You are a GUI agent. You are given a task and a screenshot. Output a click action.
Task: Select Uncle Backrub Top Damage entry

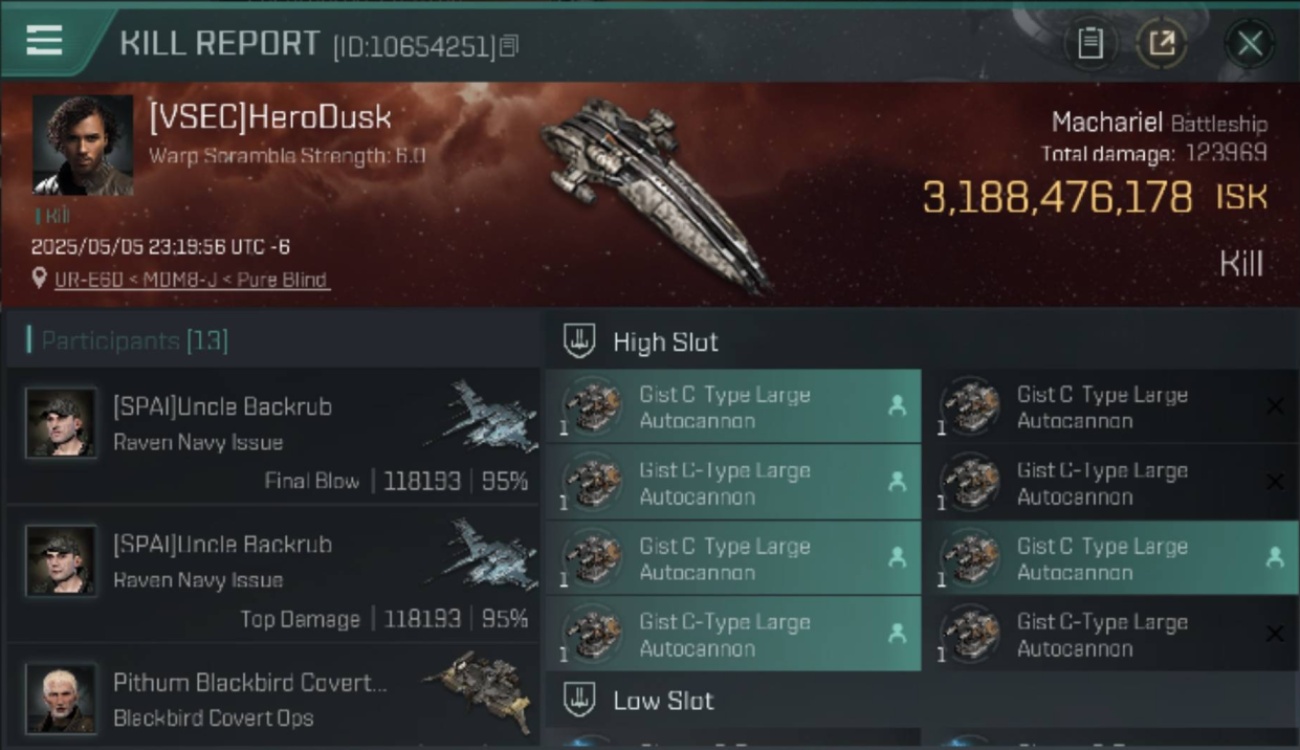(x=272, y=574)
